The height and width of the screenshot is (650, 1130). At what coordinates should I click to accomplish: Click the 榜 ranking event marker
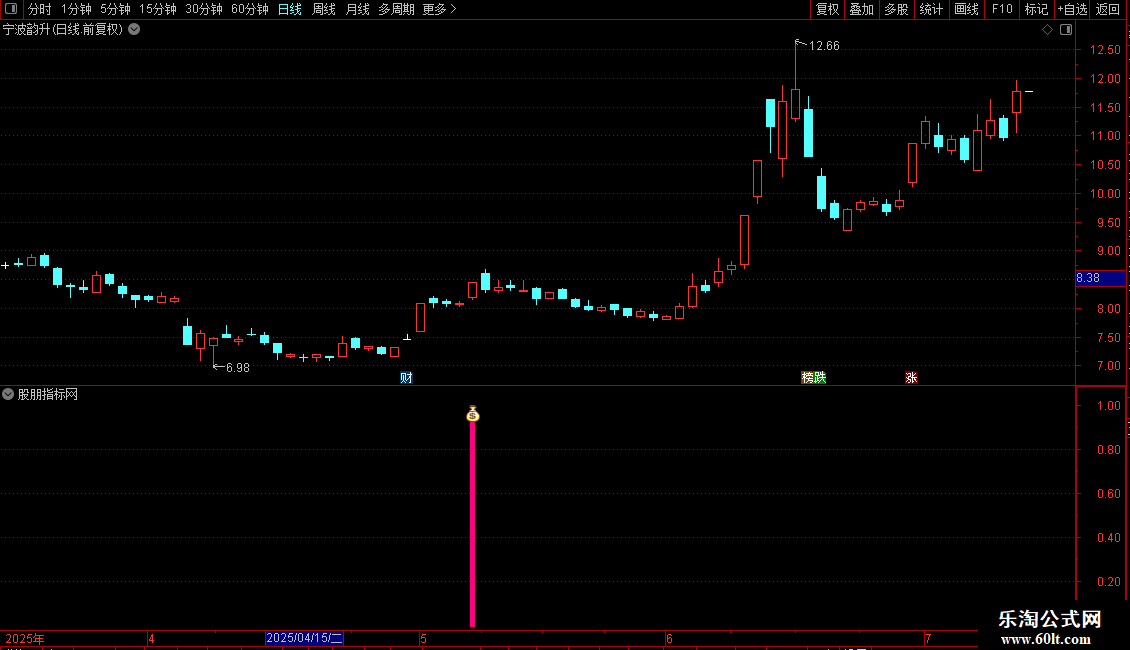807,378
